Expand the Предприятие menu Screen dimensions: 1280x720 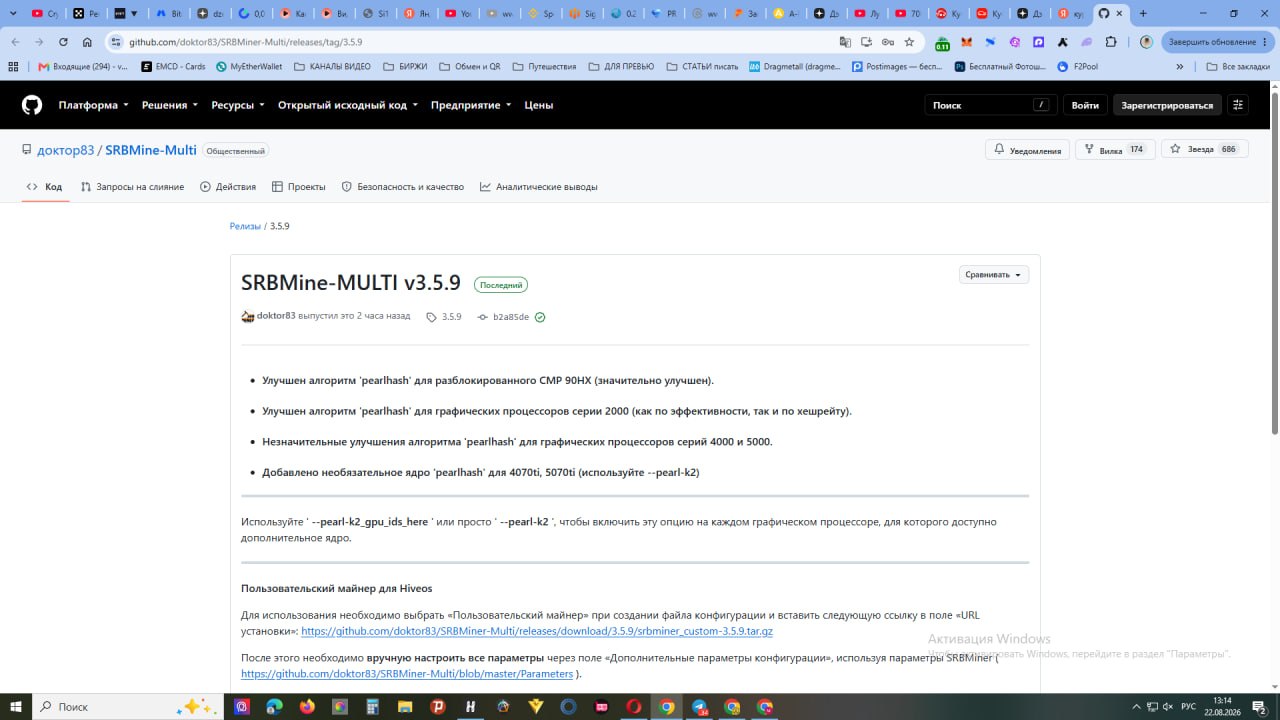[471, 105]
